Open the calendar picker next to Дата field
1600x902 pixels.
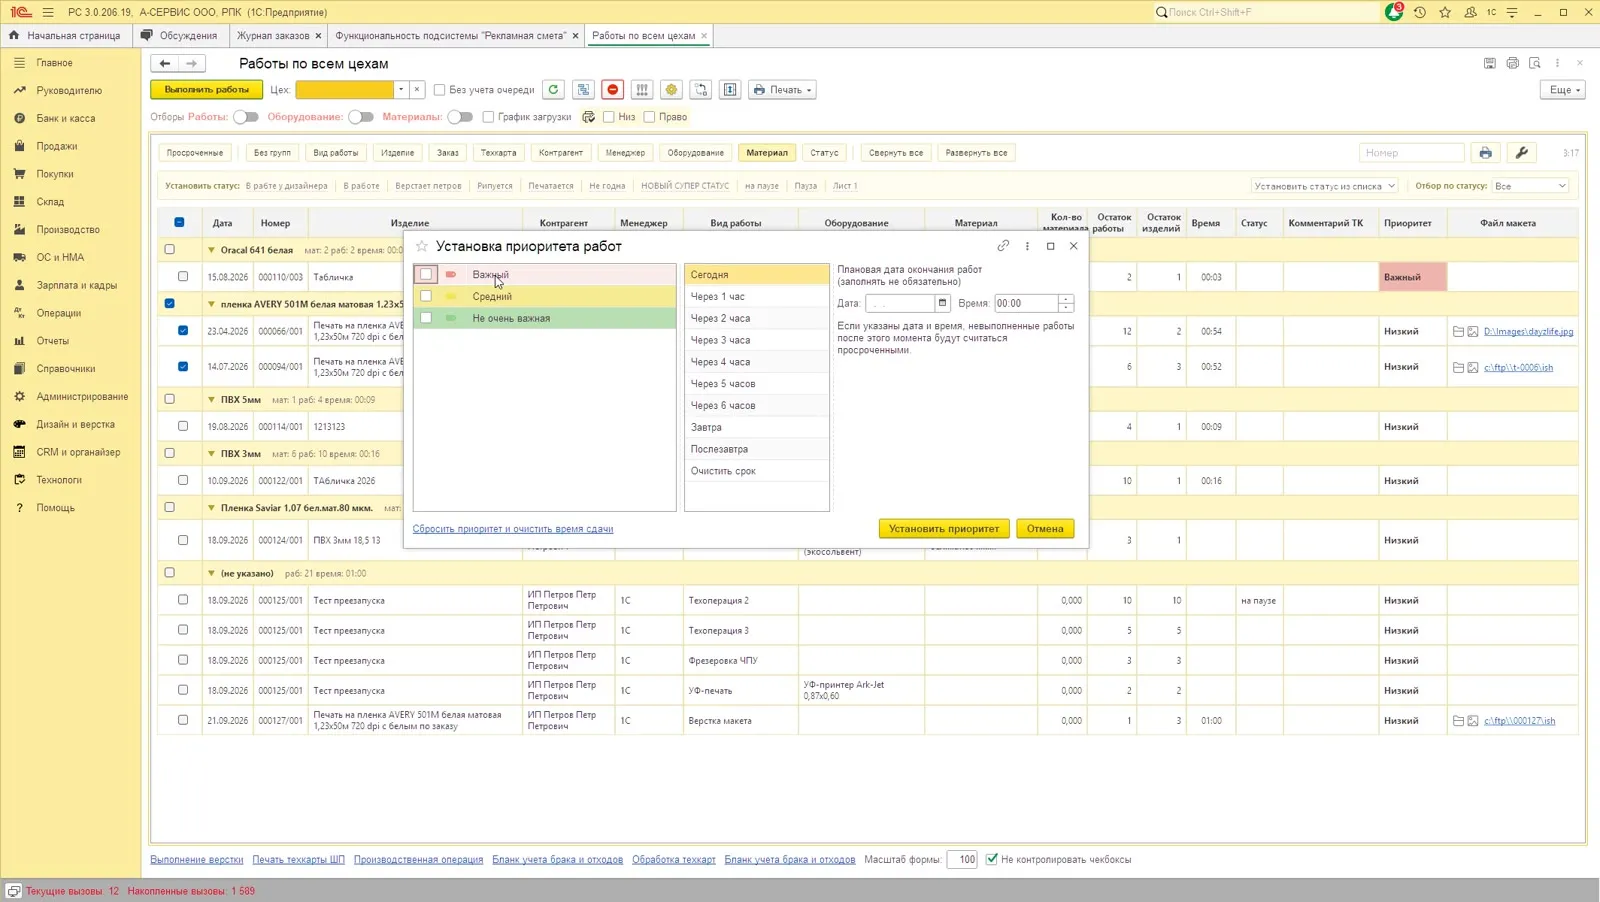tap(942, 303)
